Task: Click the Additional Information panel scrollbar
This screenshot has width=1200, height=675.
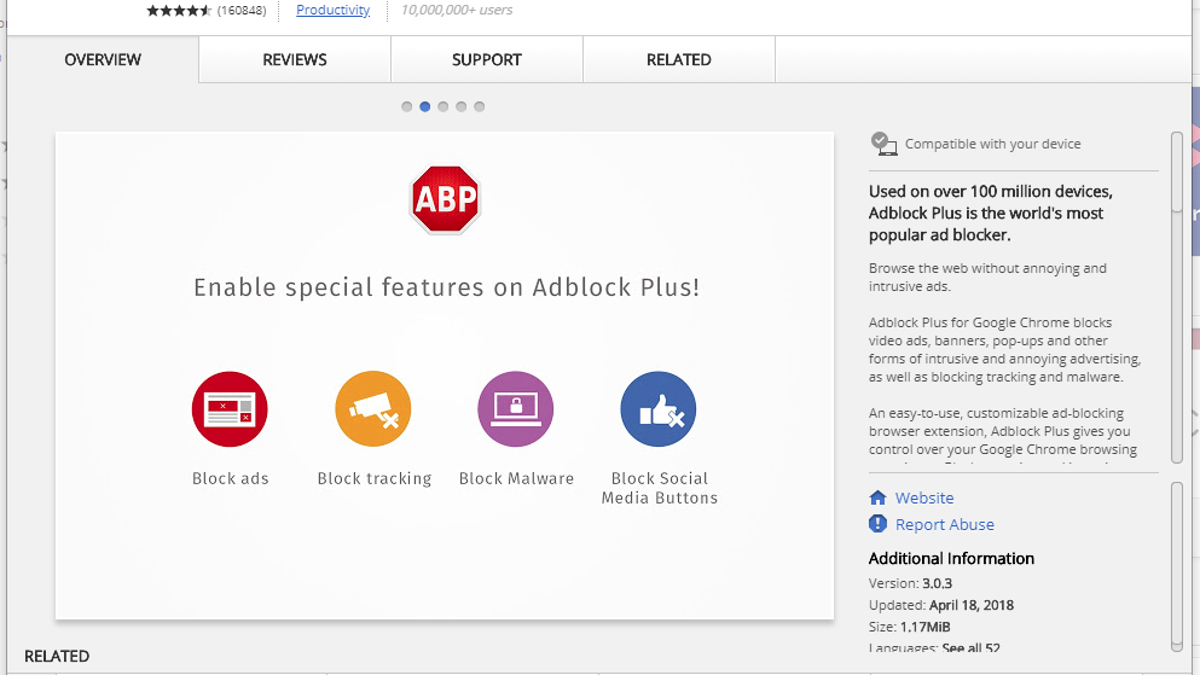Action: pyautogui.click(x=1177, y=566)
